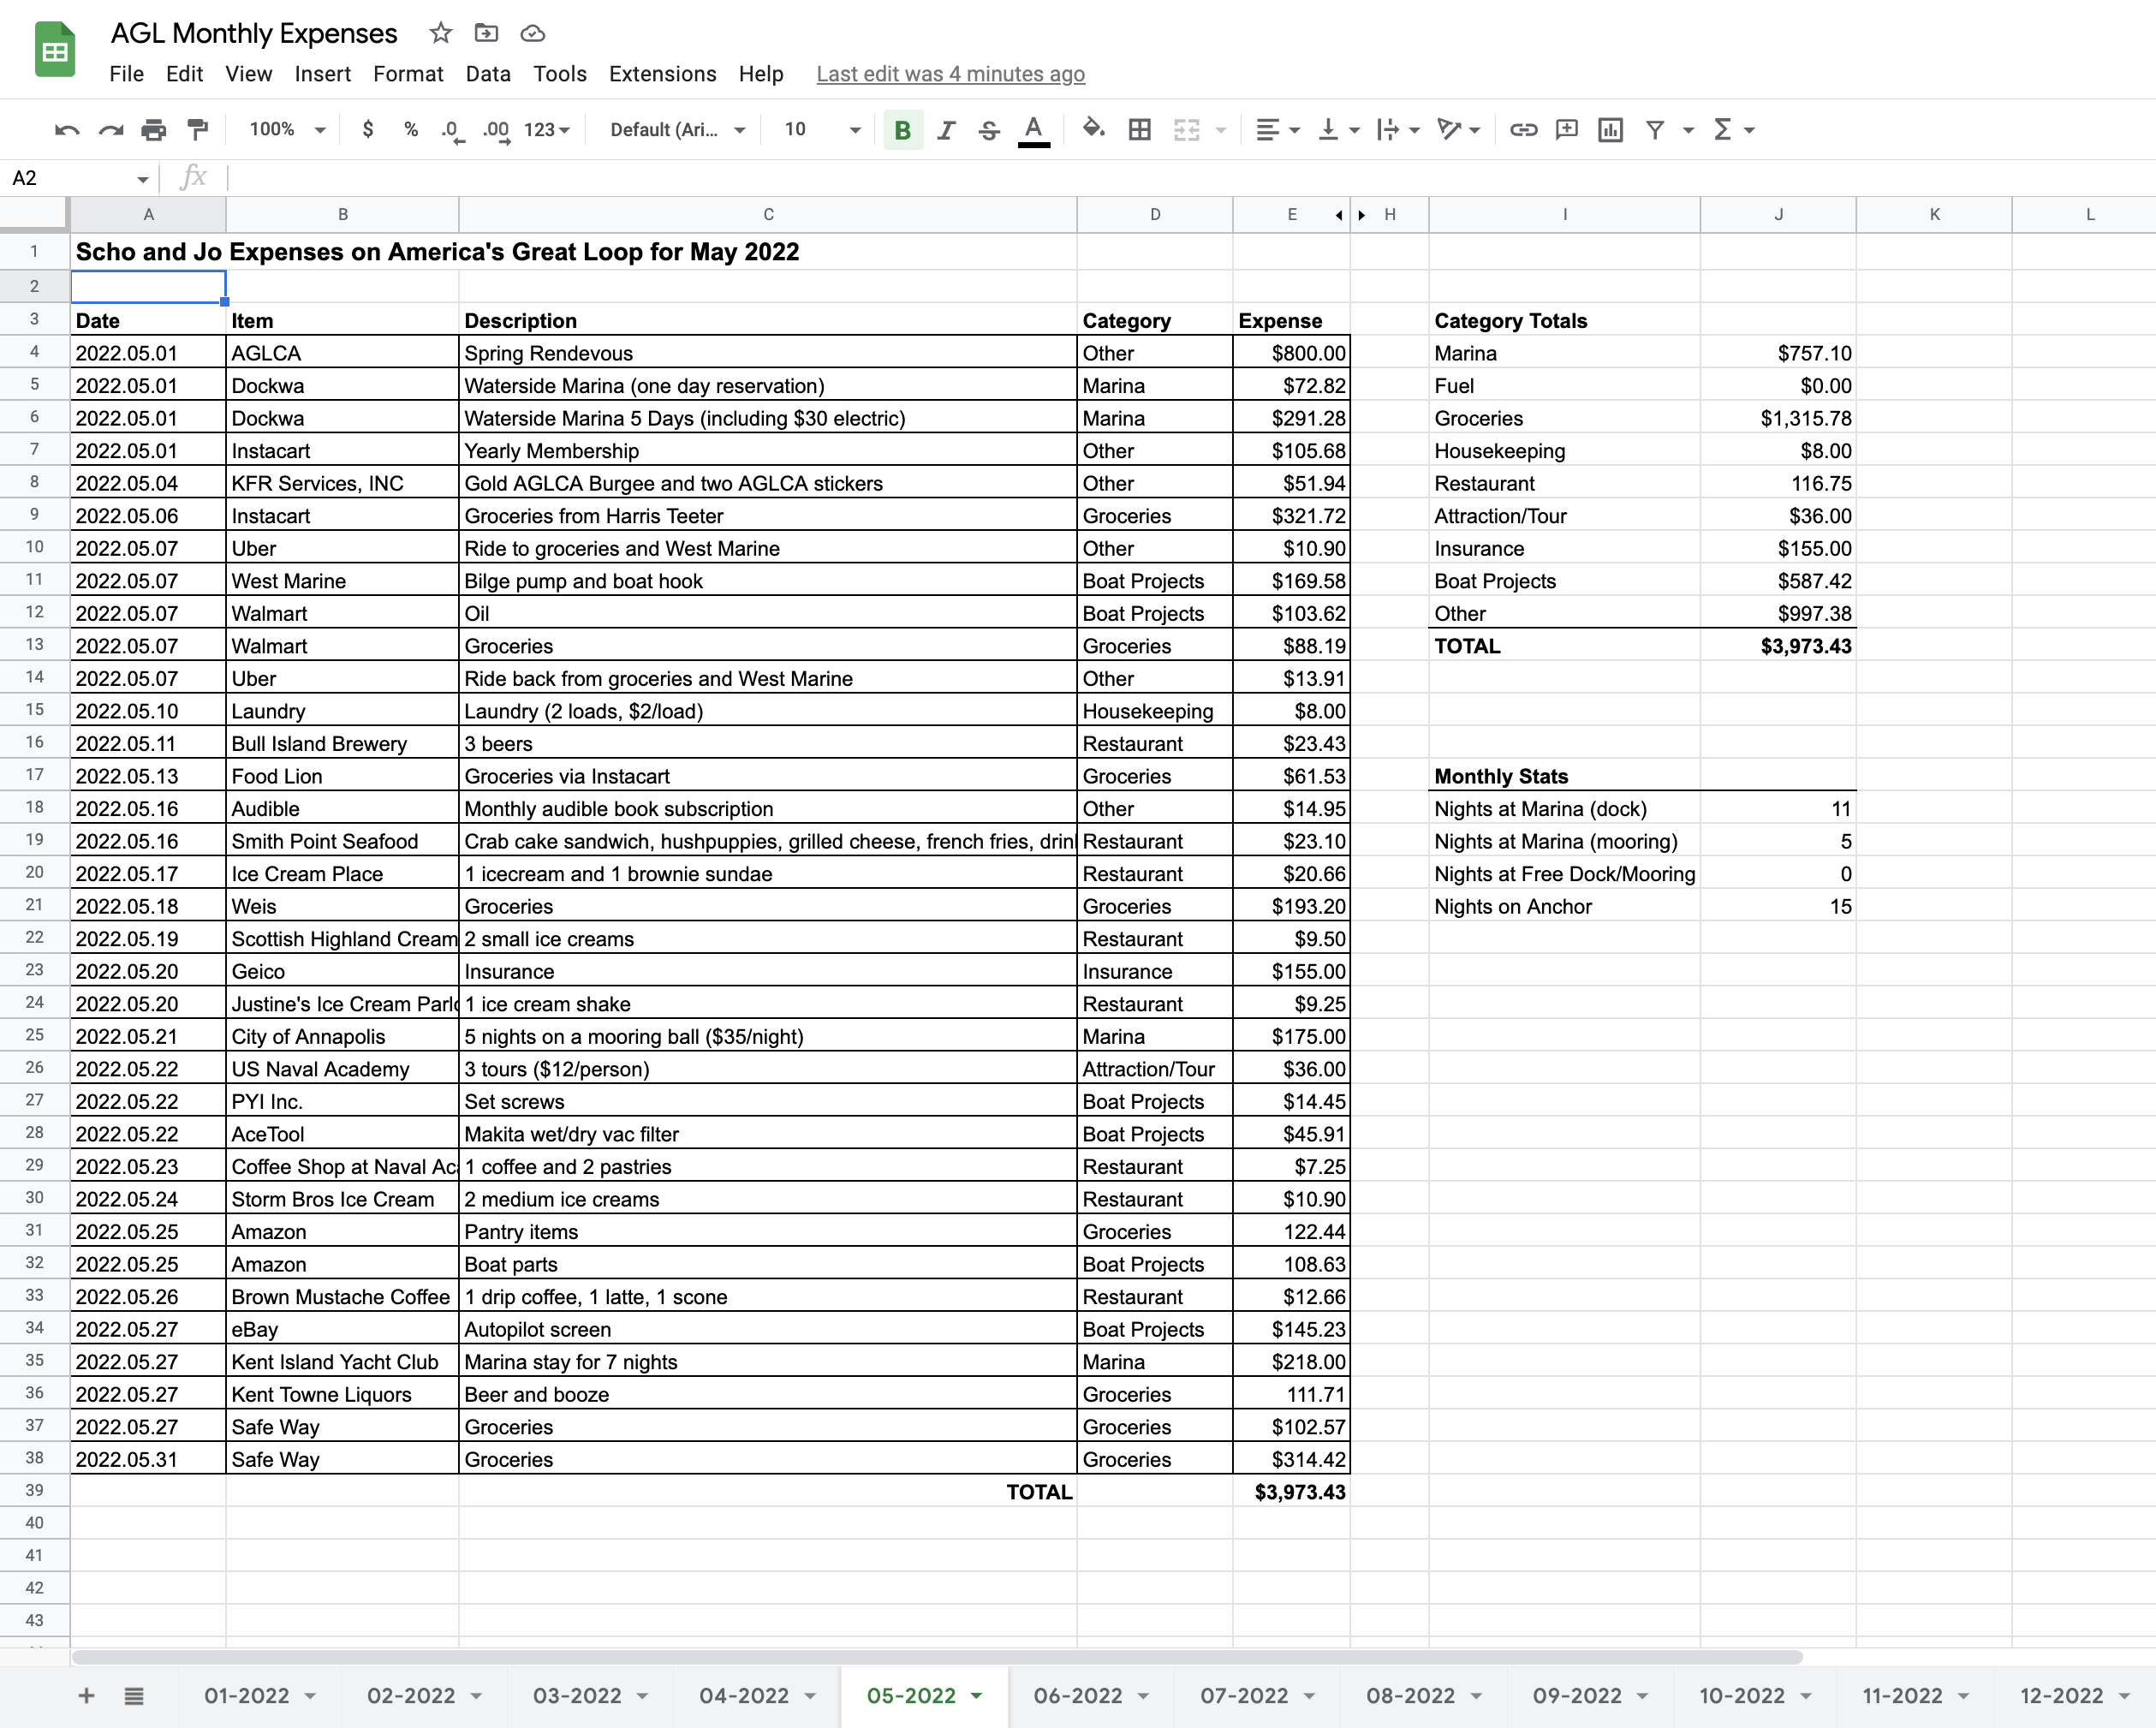Click the insert link icon
This screenshot has height=1728, width=2156.
click(x=1523, y=130)
